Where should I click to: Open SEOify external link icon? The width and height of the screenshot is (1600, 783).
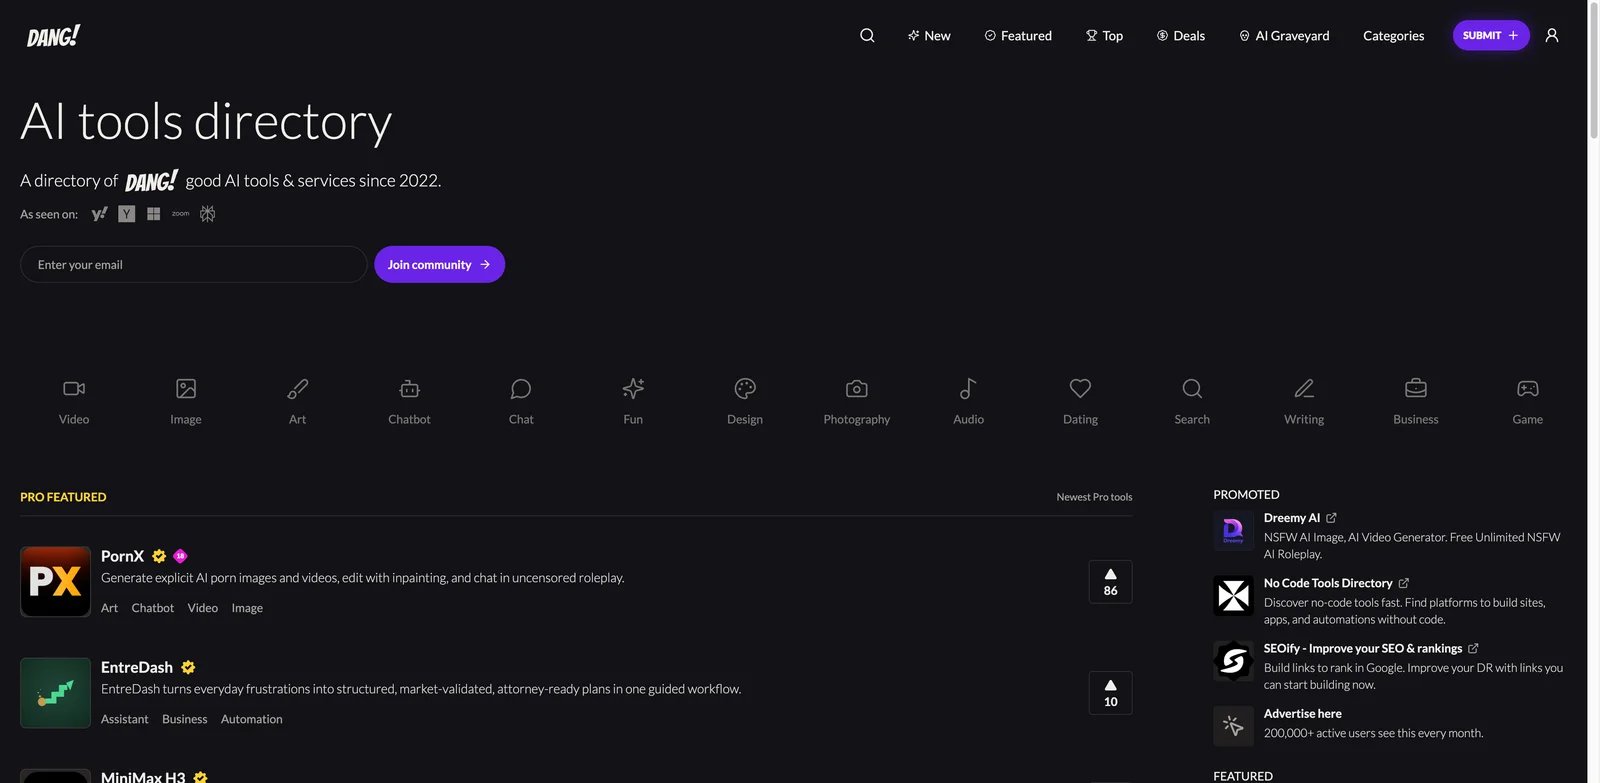point(1473,649)
